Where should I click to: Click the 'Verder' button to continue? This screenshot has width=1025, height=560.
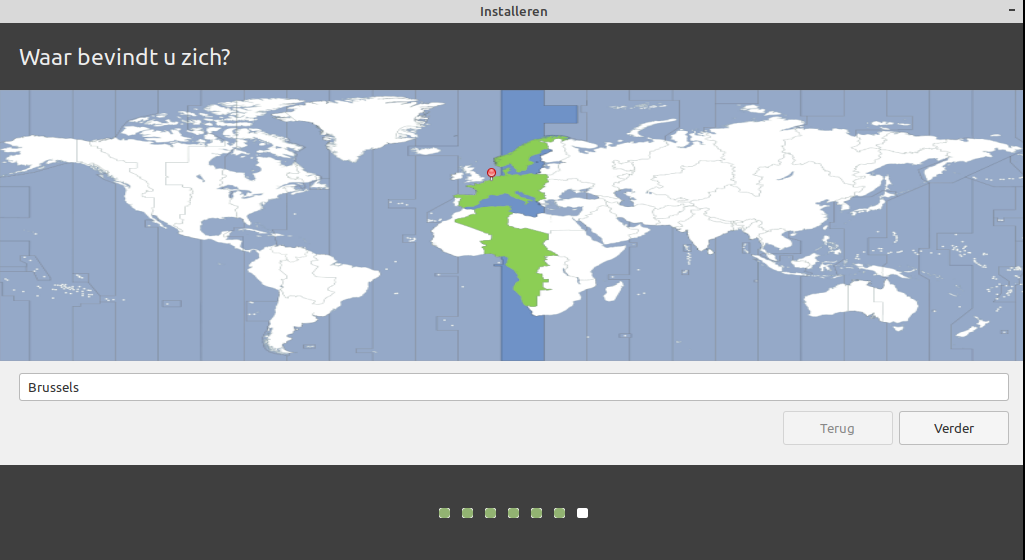point(953,428)
